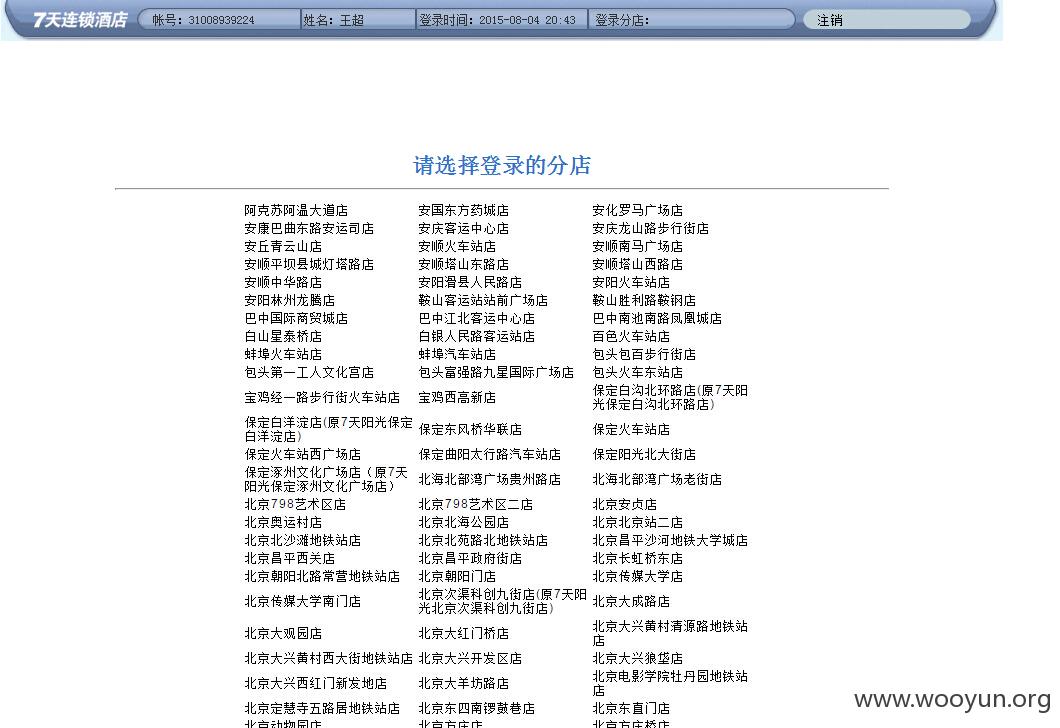Image resolution: width=1060 pixels, height=728 pixels.
Task: Open 安康巴曲东路安运司店 branch
Action: pyautogui.click(x=309, y=228)
